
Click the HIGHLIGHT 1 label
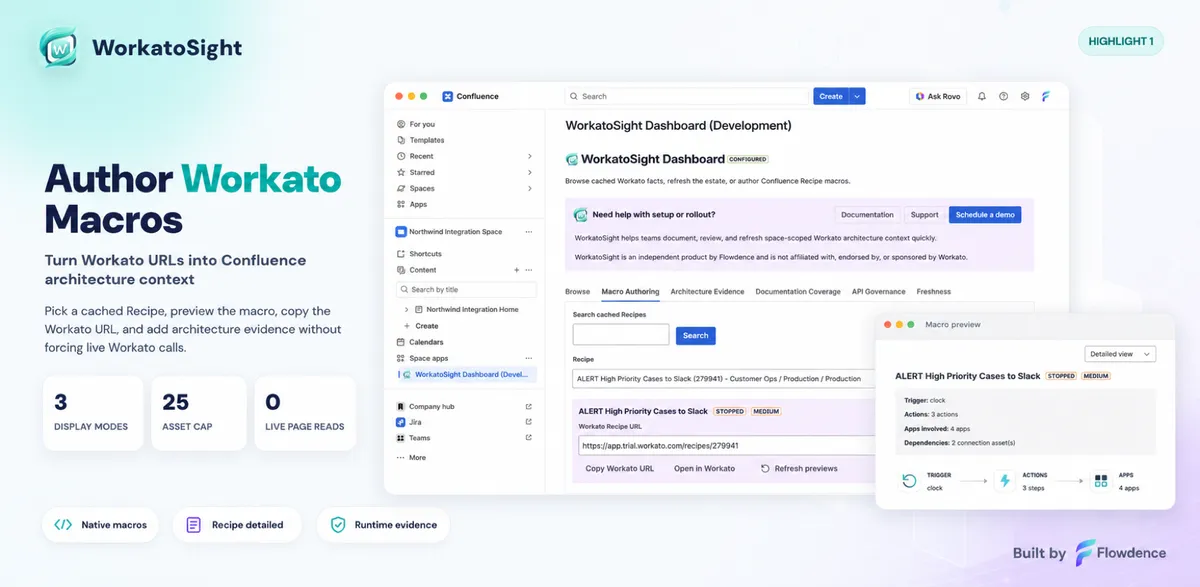click(x=1121, y=41)
